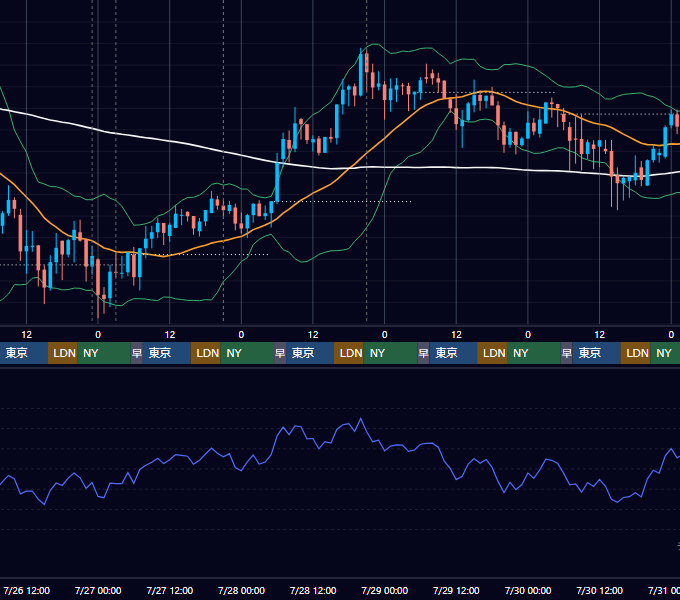This screenshot has height=600, width=680.
Task: Click the 7/29 00:00 date label
Action: tap(385, 590)
